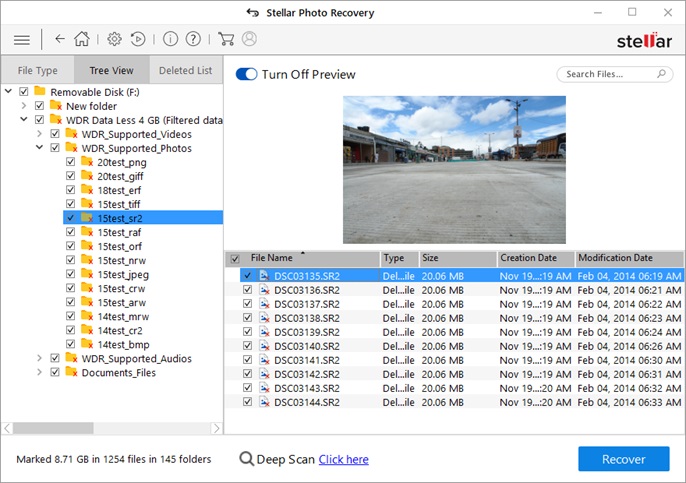The height and width of the screenshot is (483, 686).
Task: Uncheck the 15test_orf checkbox
Action: click(70, 245)
